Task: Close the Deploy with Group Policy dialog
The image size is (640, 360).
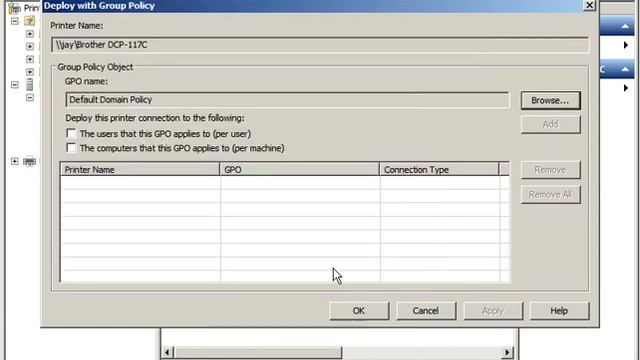Action: (x=589, y=5)
